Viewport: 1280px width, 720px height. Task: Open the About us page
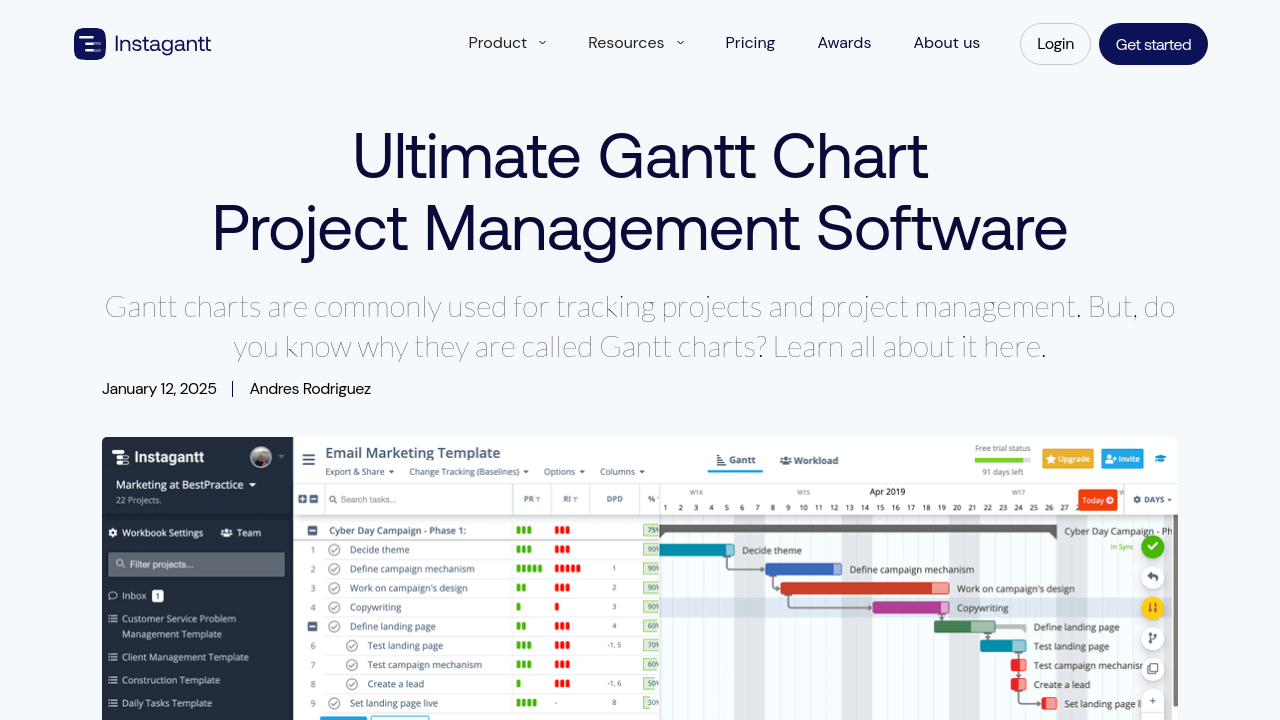[x=947, y=43]
